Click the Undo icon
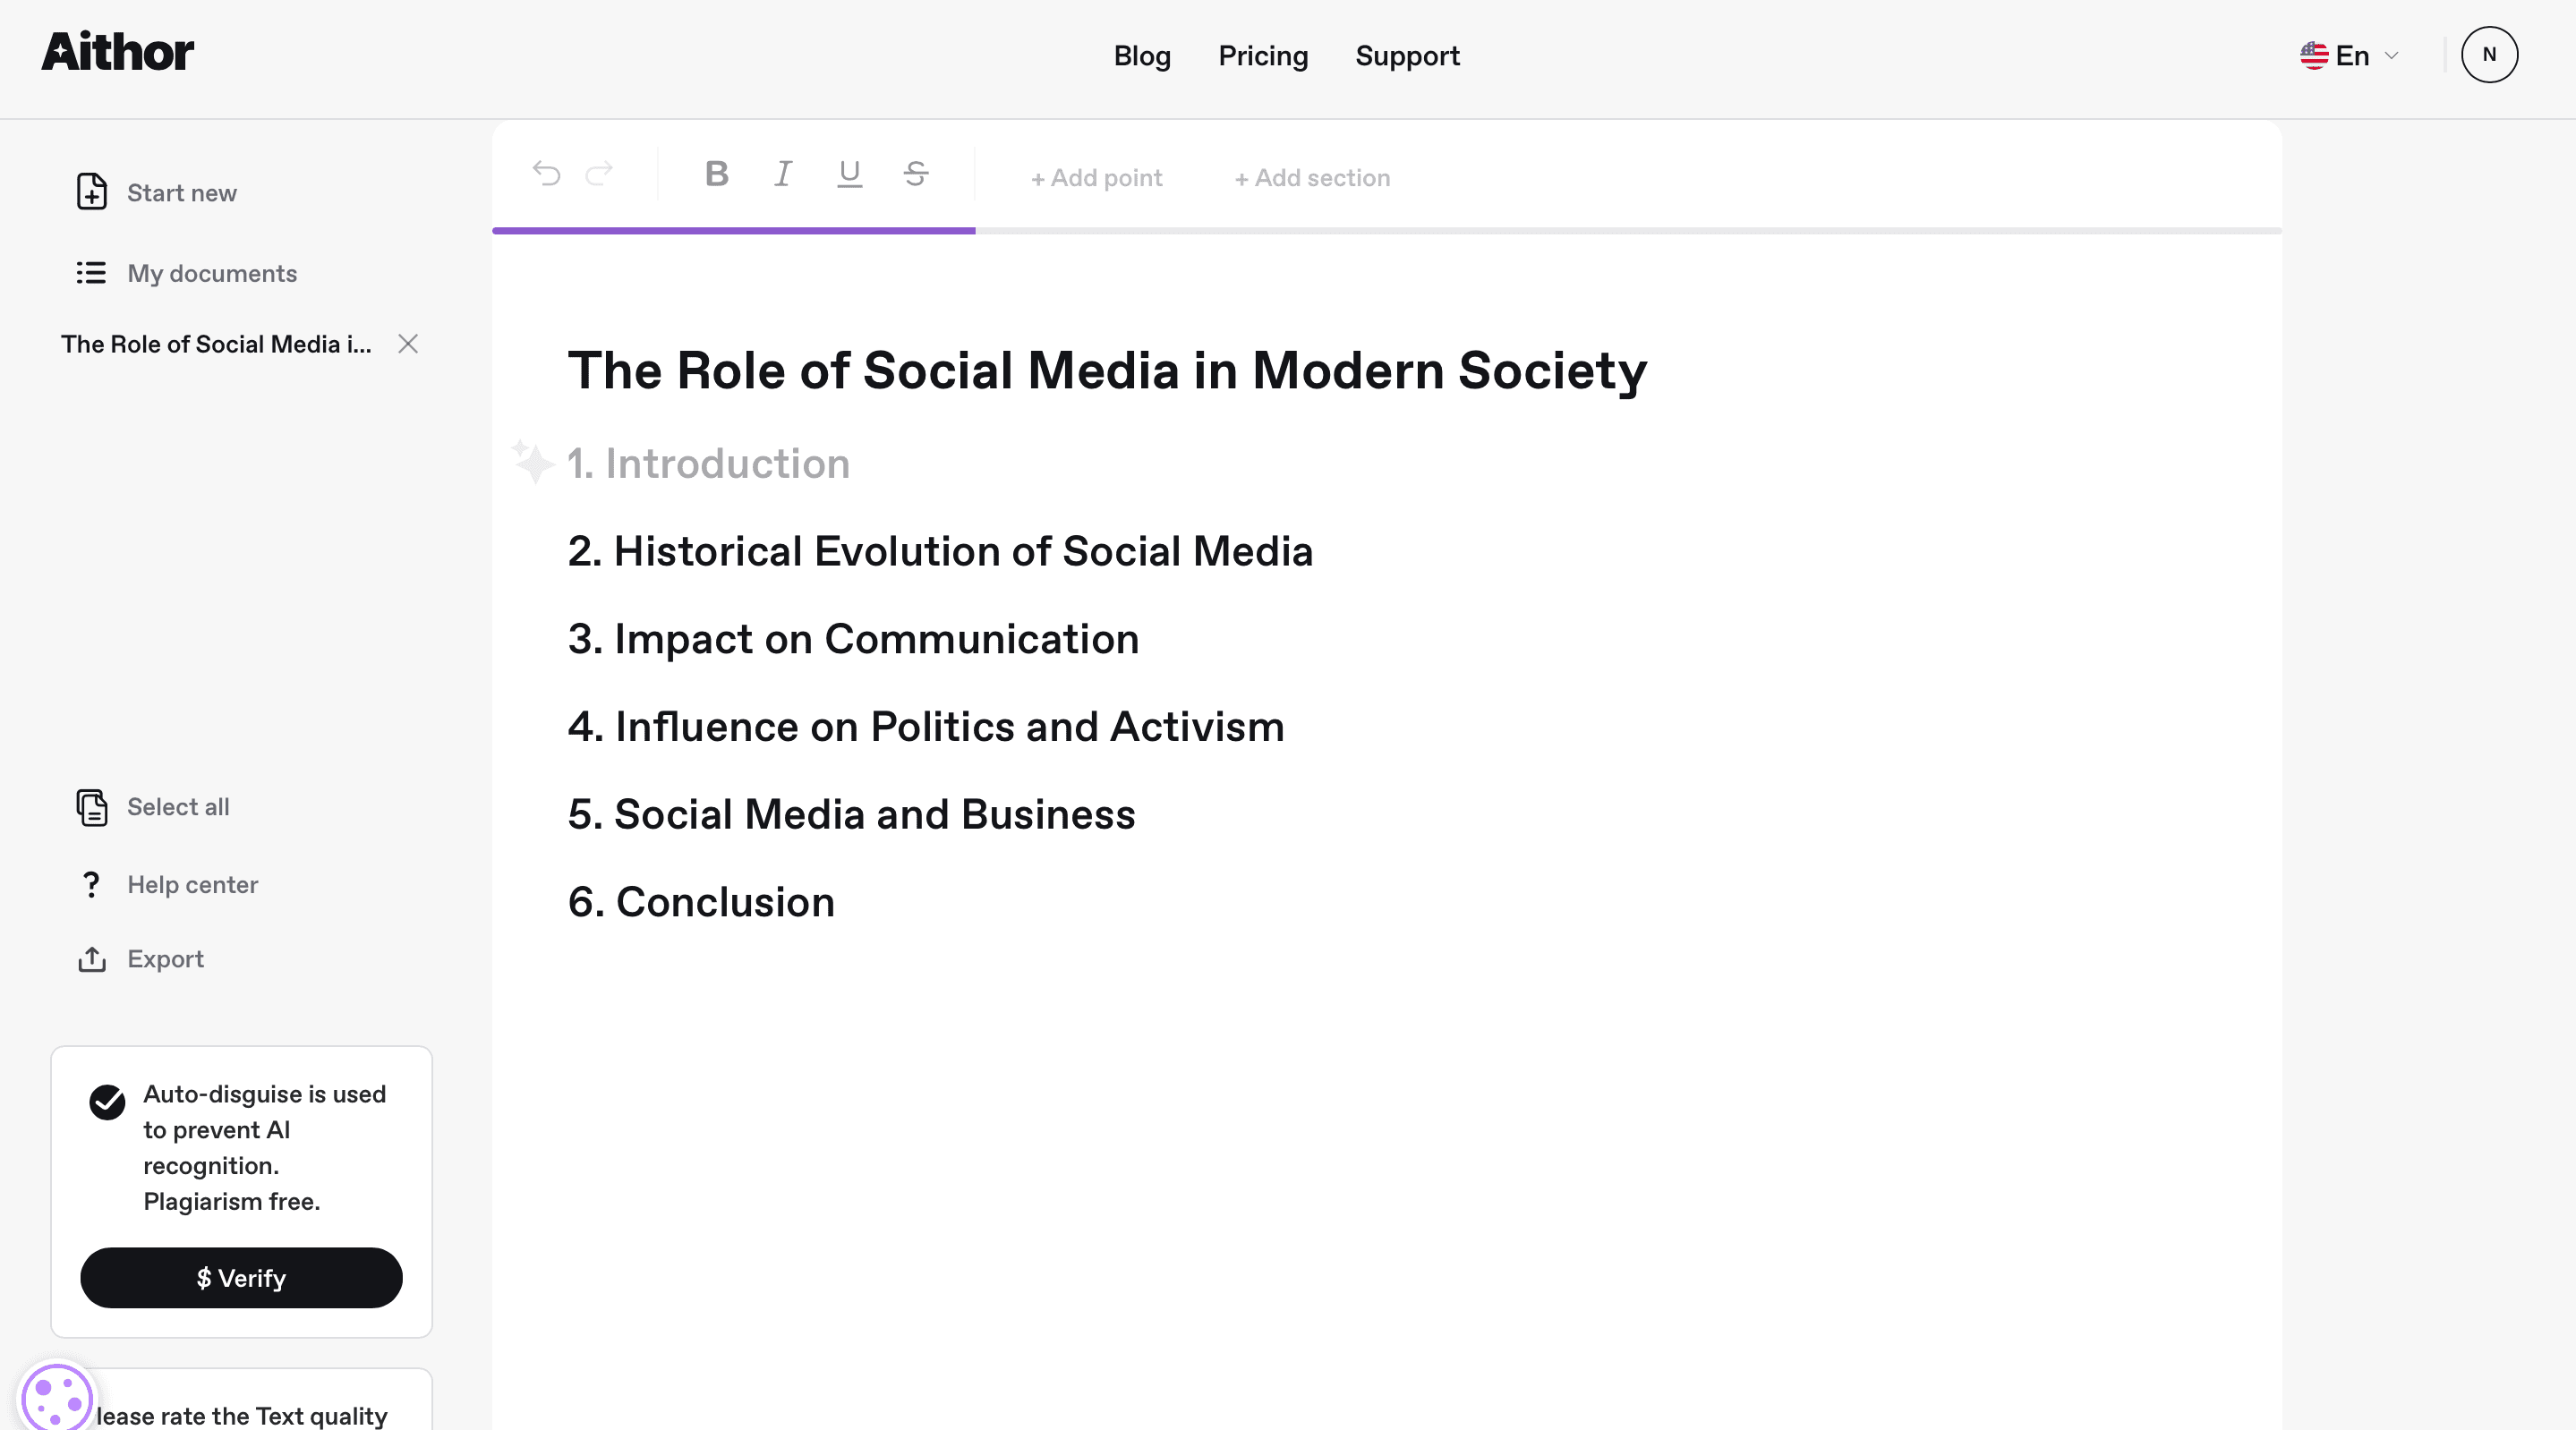Image resolution: width=2576 pixels, height=1430 pixels. [548, 174]
